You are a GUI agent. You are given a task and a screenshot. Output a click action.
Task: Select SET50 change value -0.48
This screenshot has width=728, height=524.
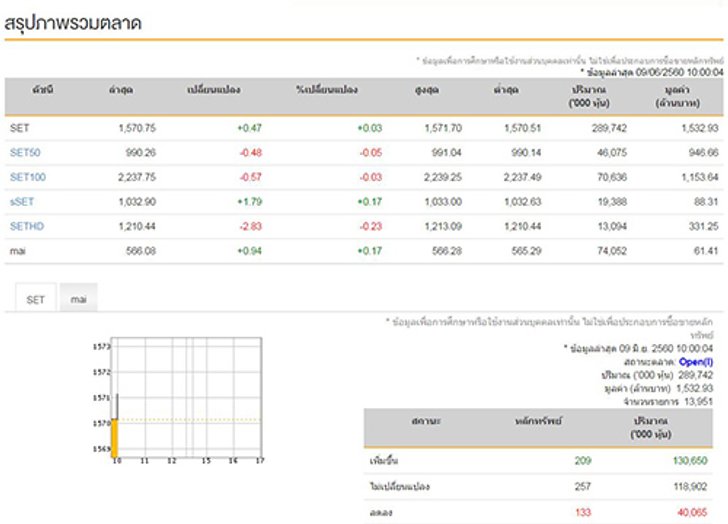(251, 152)
